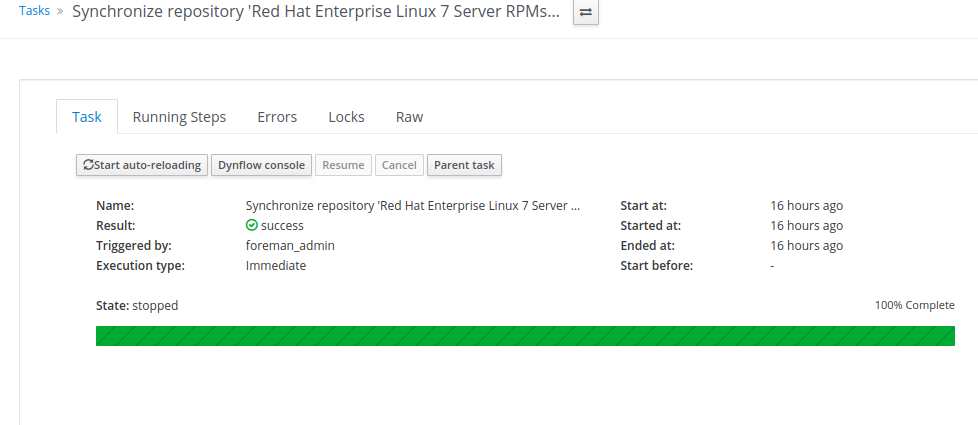Screen dimensions: 978x425
Task: Switch to the Locks tab
Action: click(346, 117)
